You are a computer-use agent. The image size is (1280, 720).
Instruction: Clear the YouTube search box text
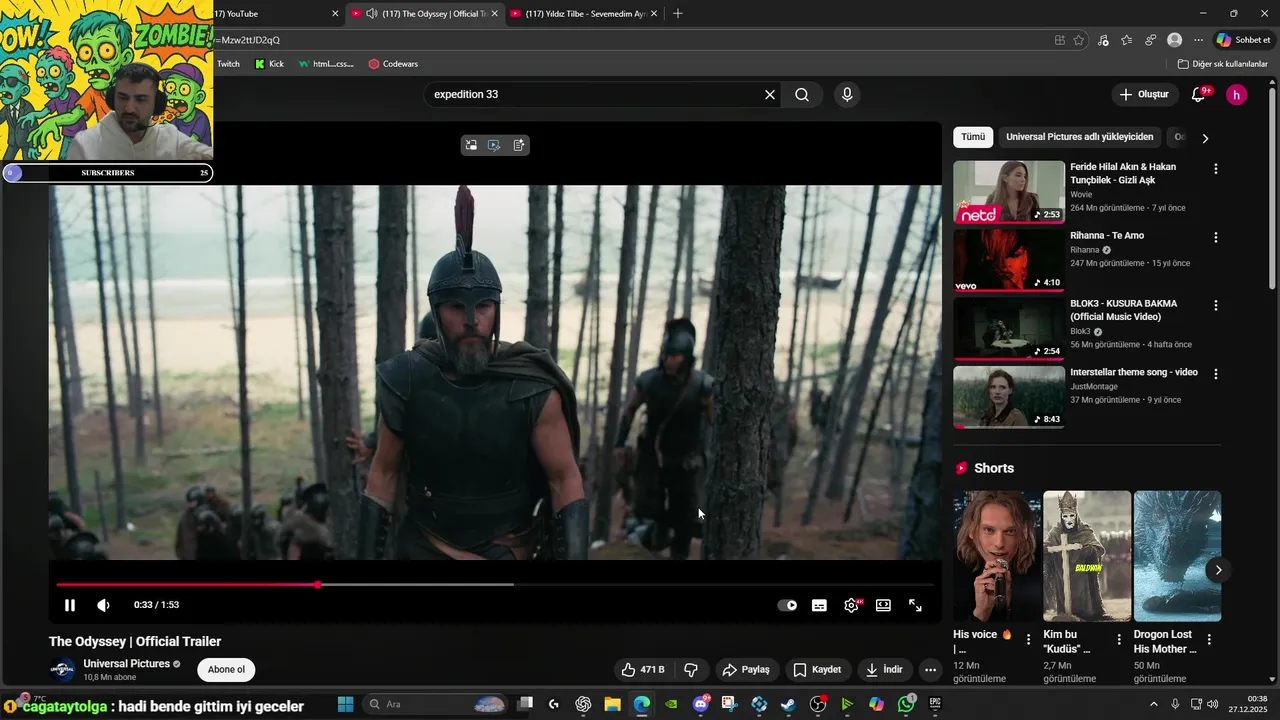770,95
